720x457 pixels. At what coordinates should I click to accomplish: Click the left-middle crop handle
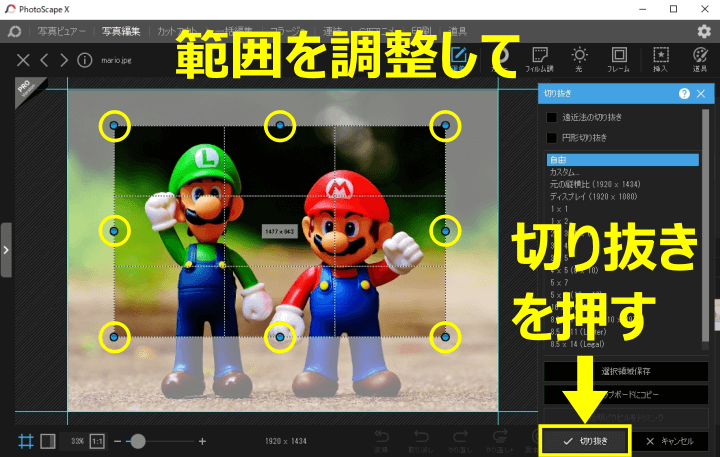pos(114,231)
